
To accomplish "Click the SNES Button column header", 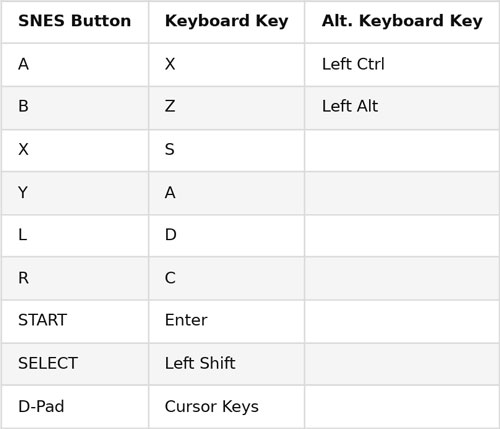I will [75, 21].
